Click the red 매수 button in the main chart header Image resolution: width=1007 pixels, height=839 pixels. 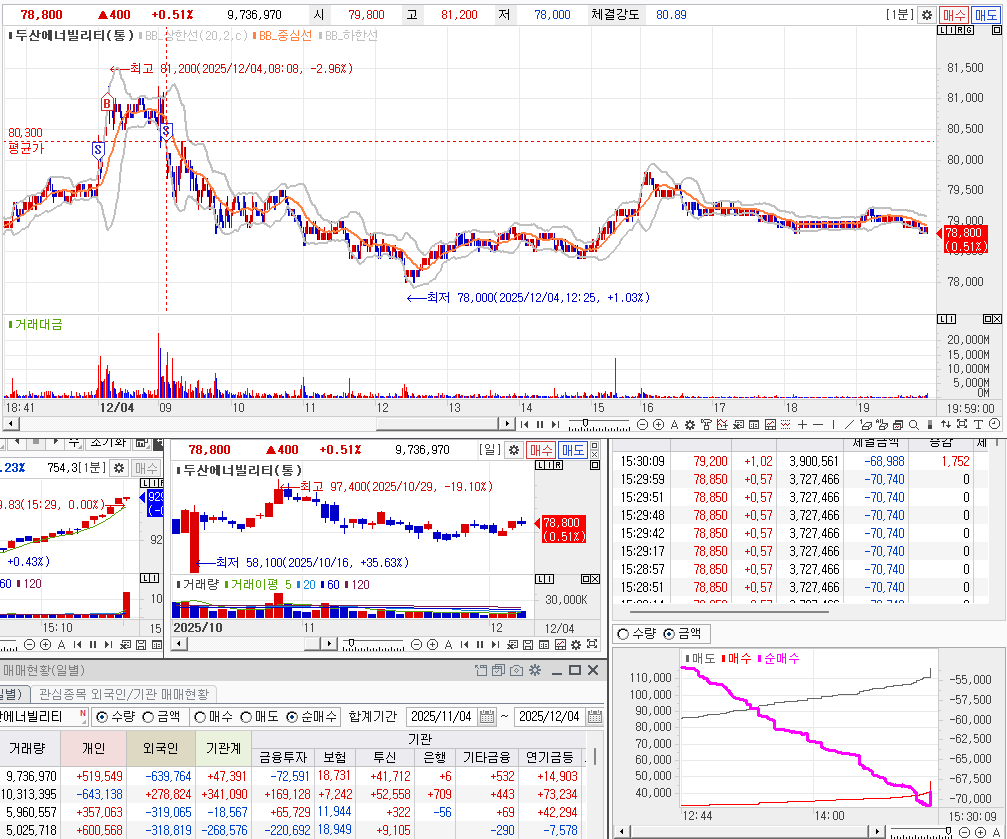coord(954,15)
